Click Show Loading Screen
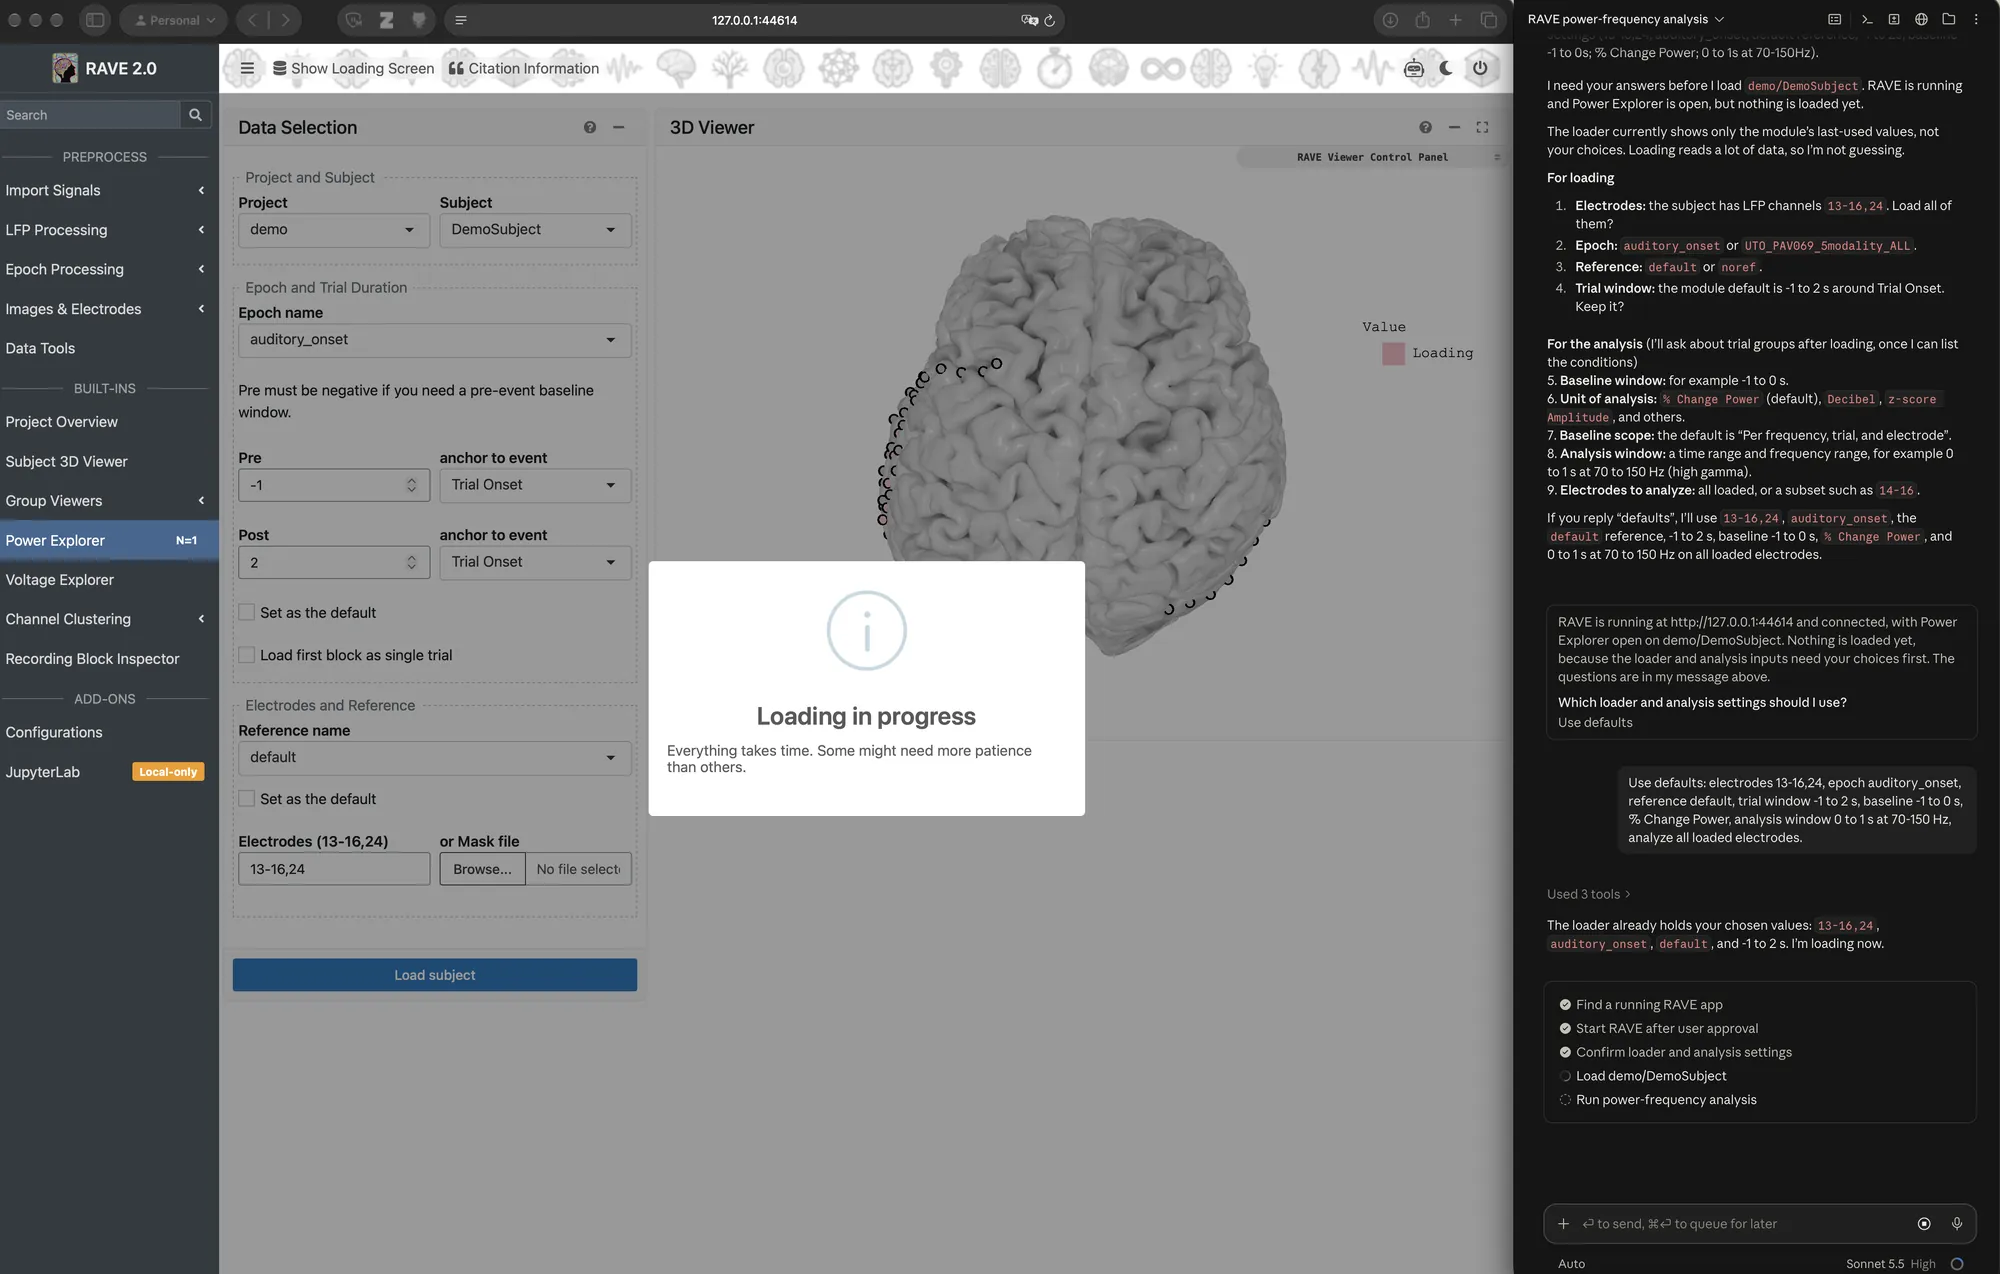Image resolution: width=2000 pixels, height=1274 pixels. pos(353,68)
